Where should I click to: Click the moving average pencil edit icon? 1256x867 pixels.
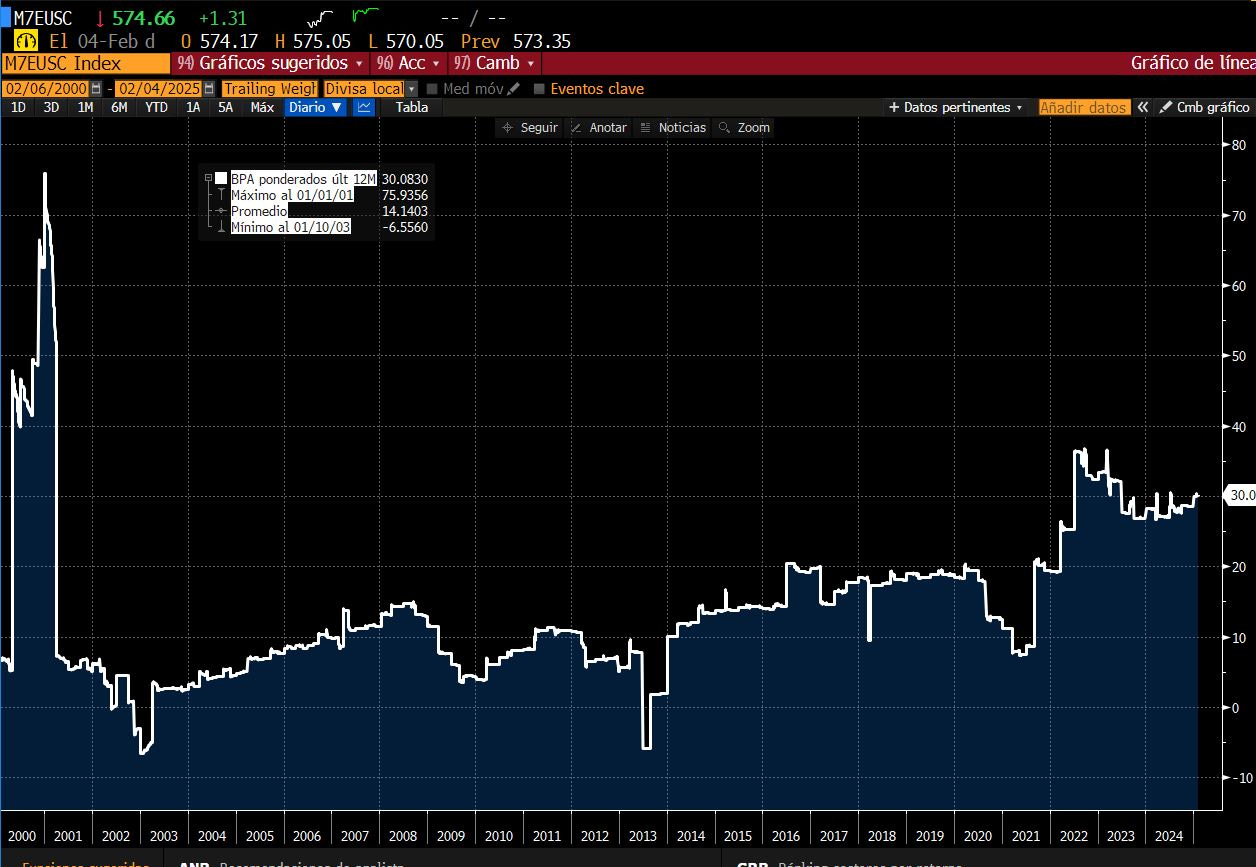[514, 88]
